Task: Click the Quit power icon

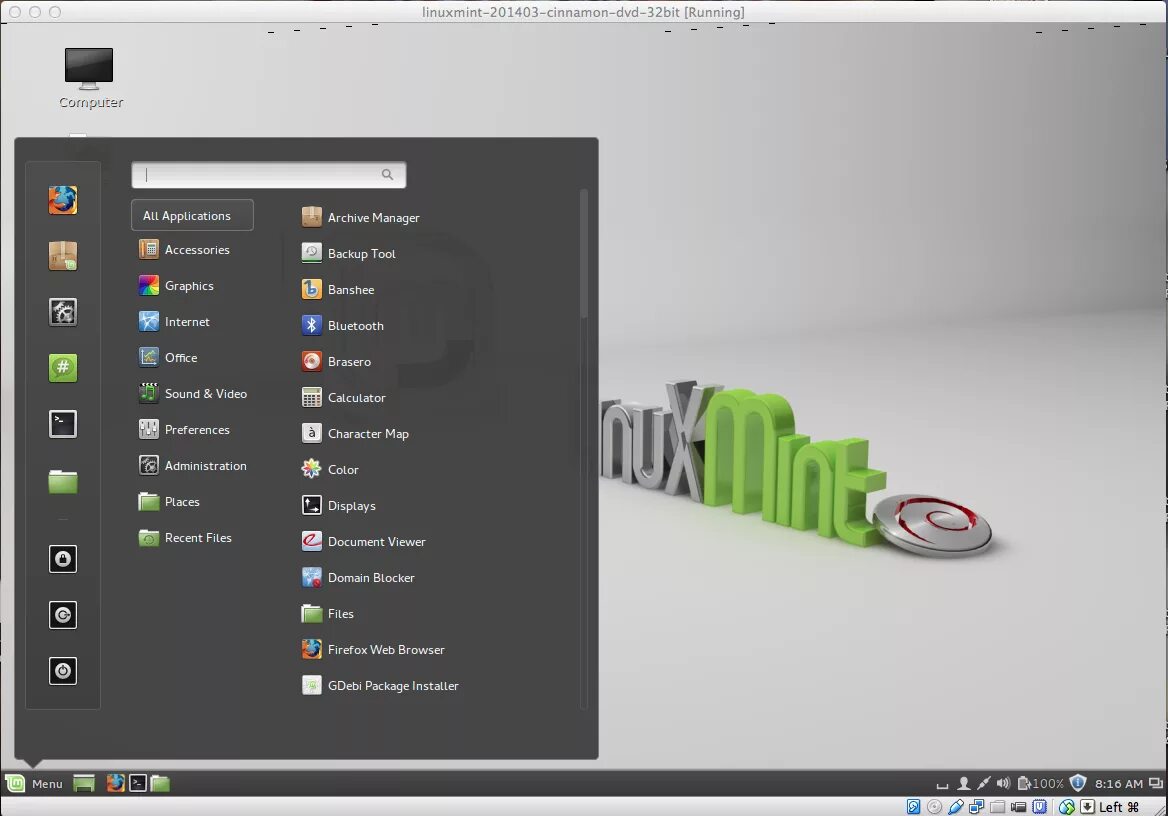Action: [x=63, y=671]
